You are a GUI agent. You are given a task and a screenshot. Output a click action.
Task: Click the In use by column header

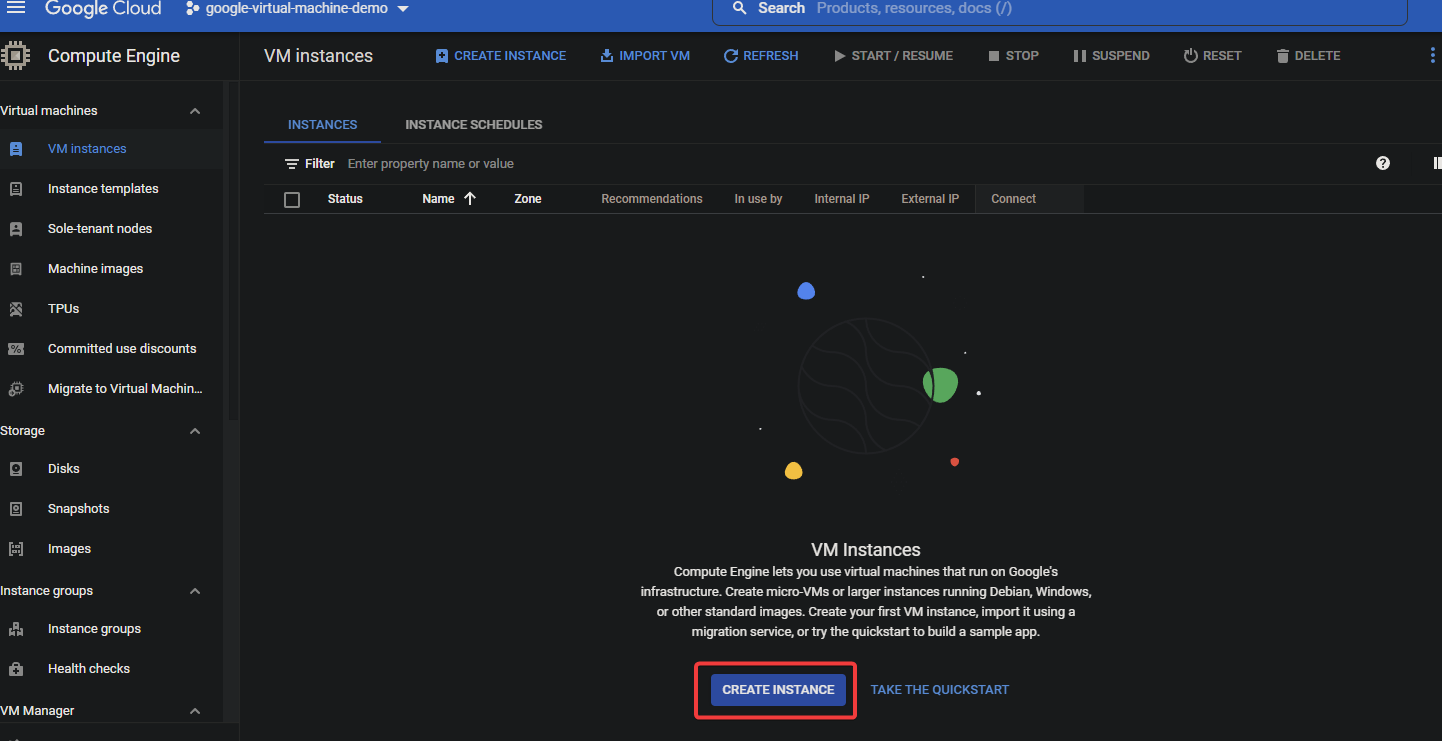point(758,199)
